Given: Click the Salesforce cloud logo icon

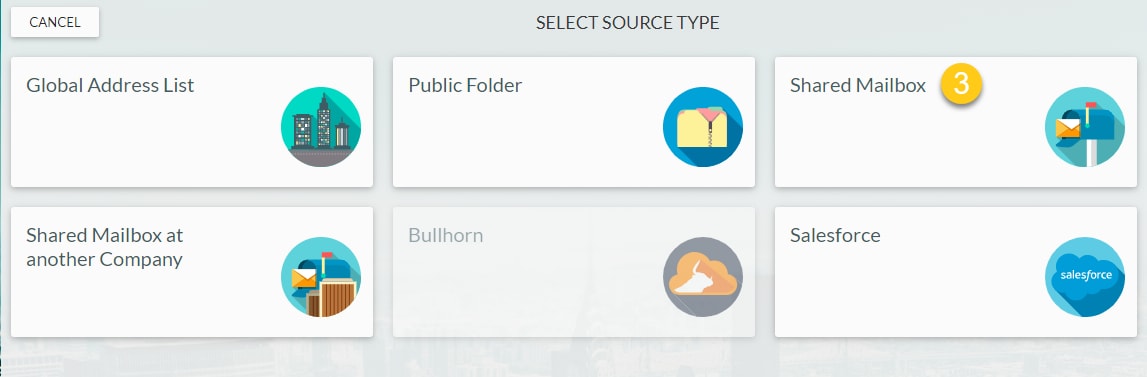Looking at the screenshot, I should pyautogui.click(x=1085, y=277).
